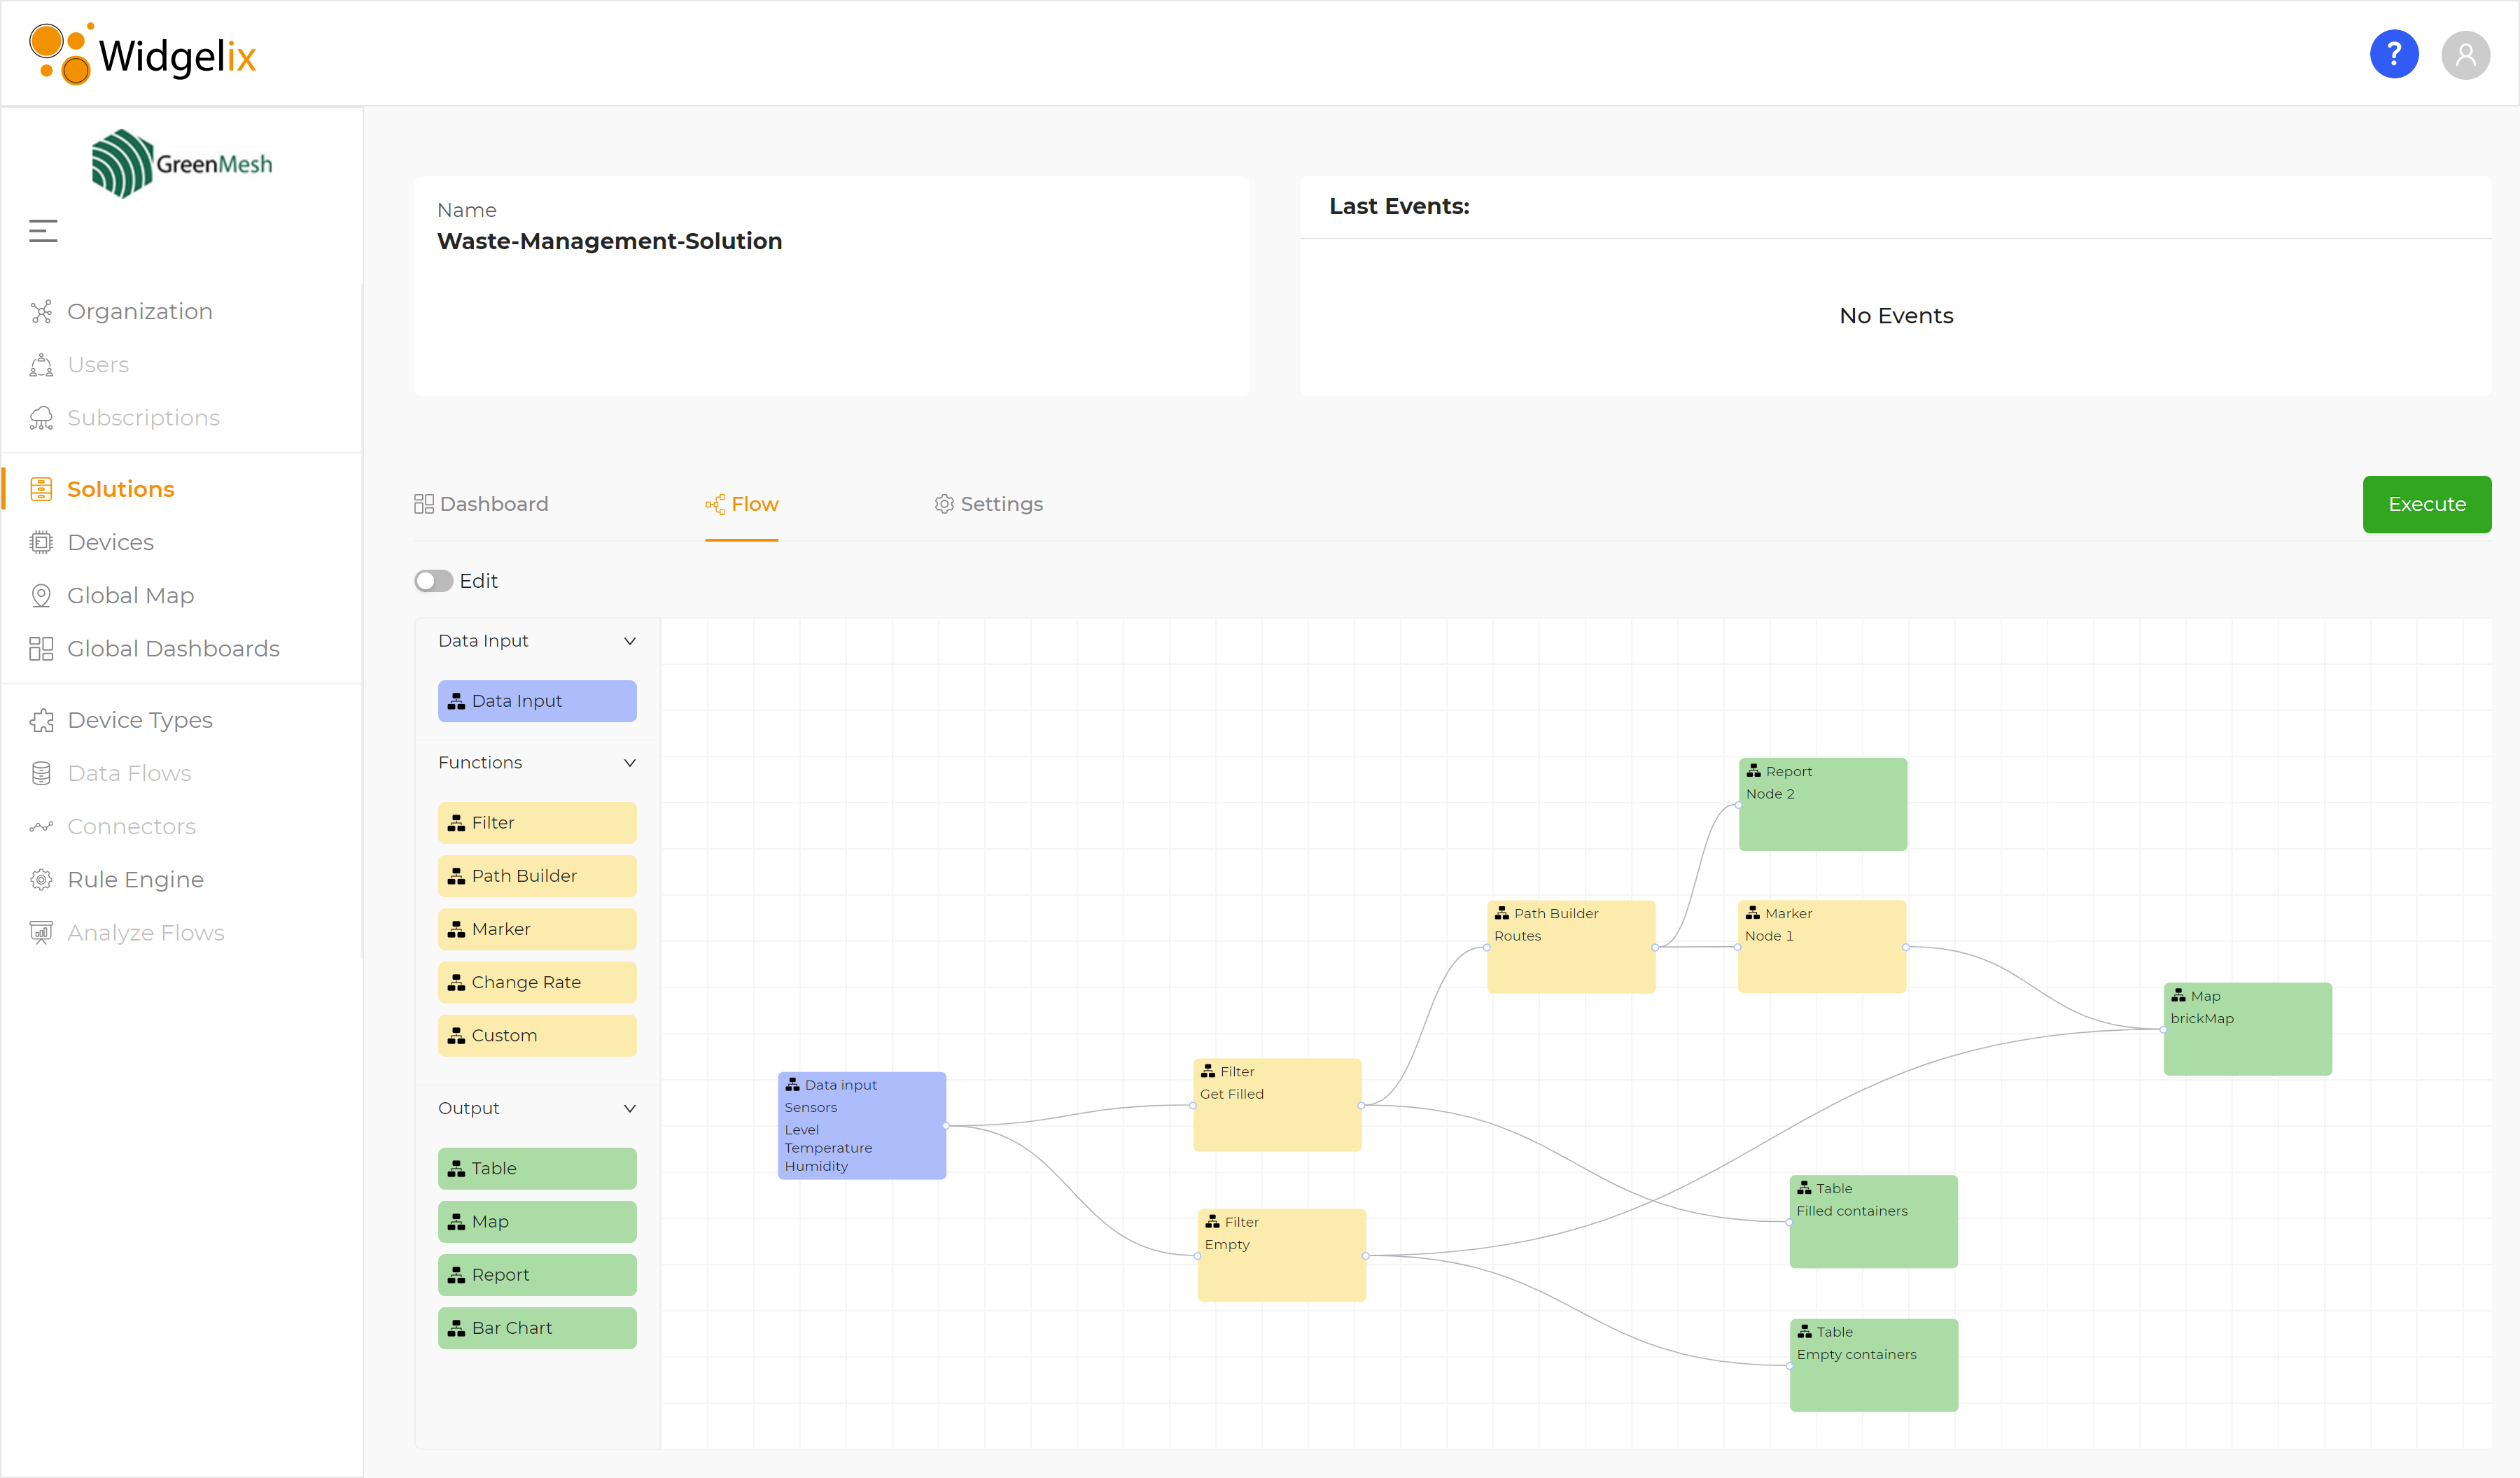Viewport: 2520px width, 1478px height.
Task: Click the Devices chip icon in sidebar
Action: [41, 542]
